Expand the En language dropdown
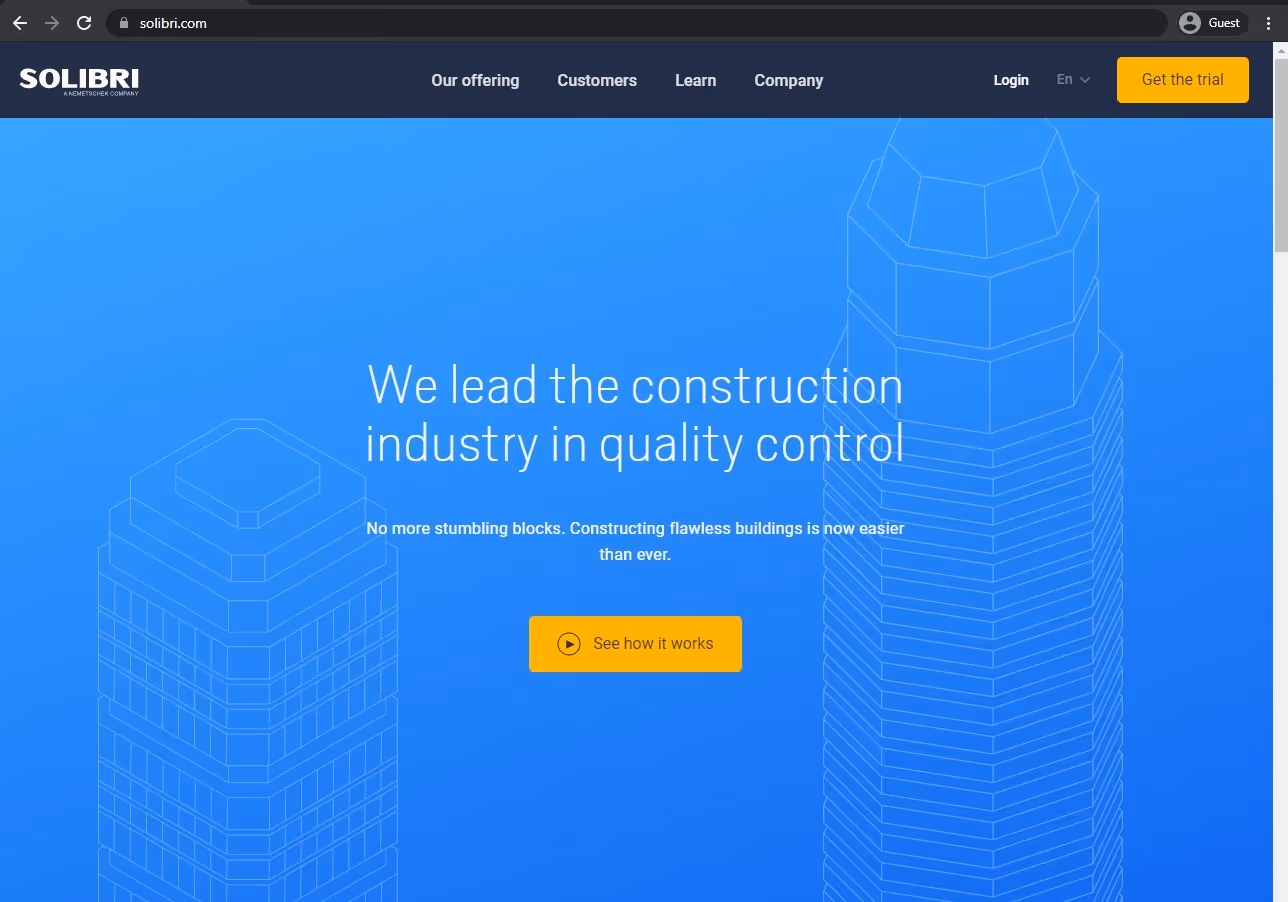 (x=1073, y=80)
